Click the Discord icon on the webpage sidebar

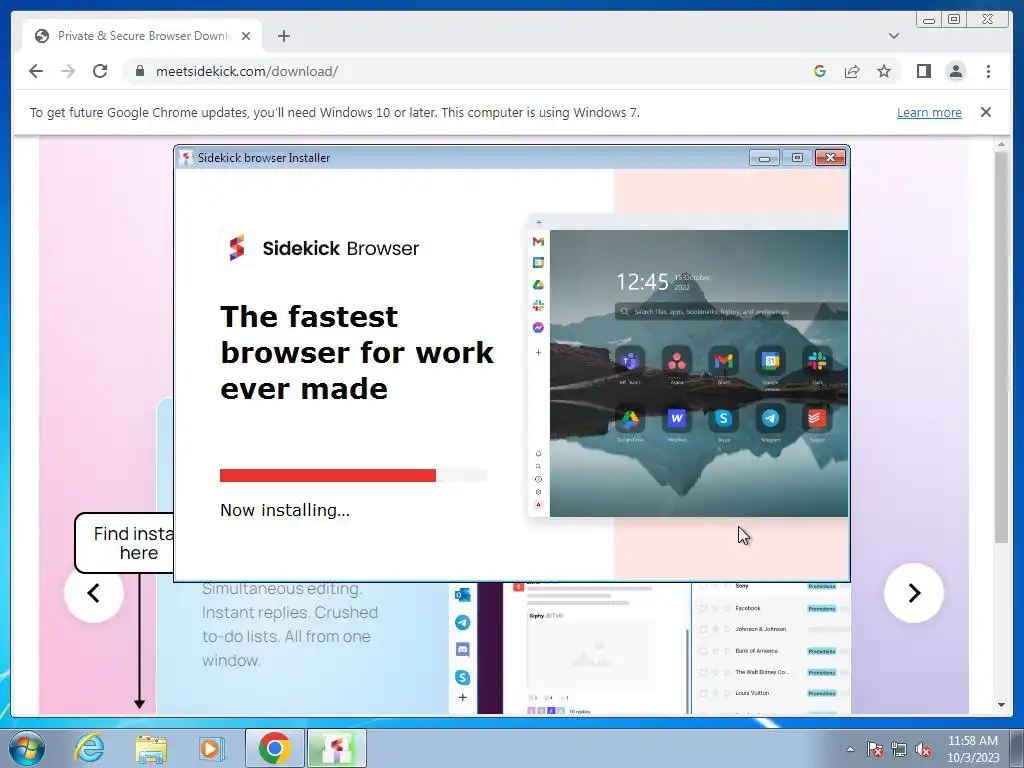click(462, 650)
